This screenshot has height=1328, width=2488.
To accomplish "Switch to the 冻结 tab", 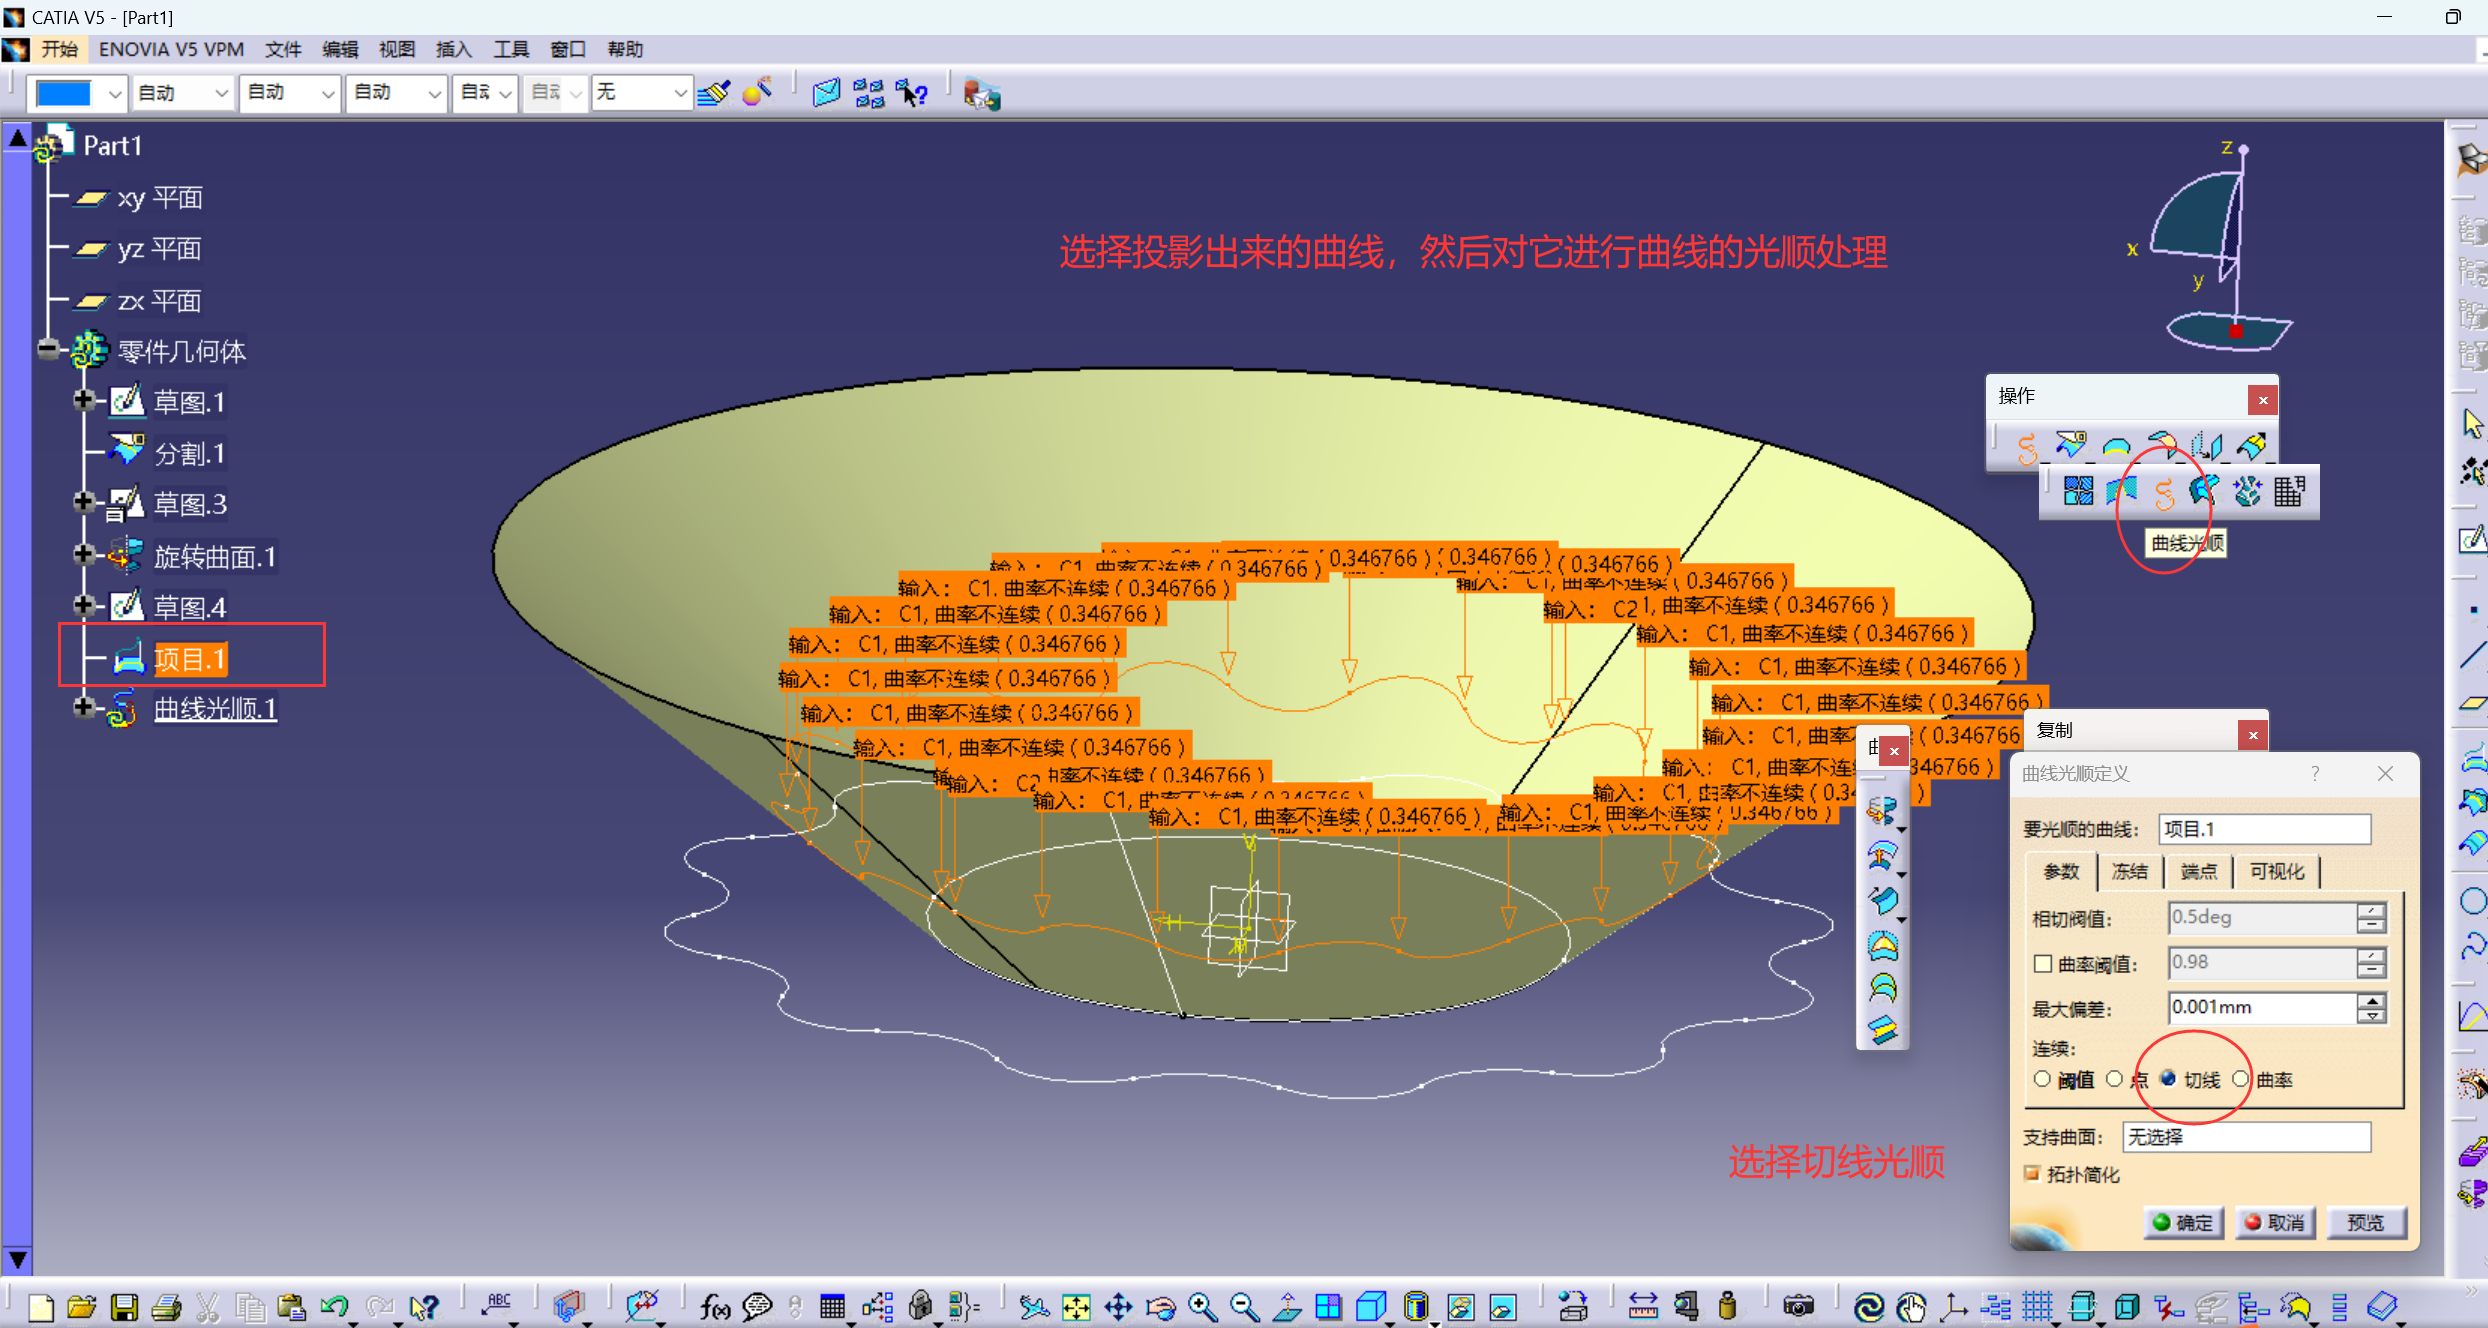I will (x=2129, y=871).
